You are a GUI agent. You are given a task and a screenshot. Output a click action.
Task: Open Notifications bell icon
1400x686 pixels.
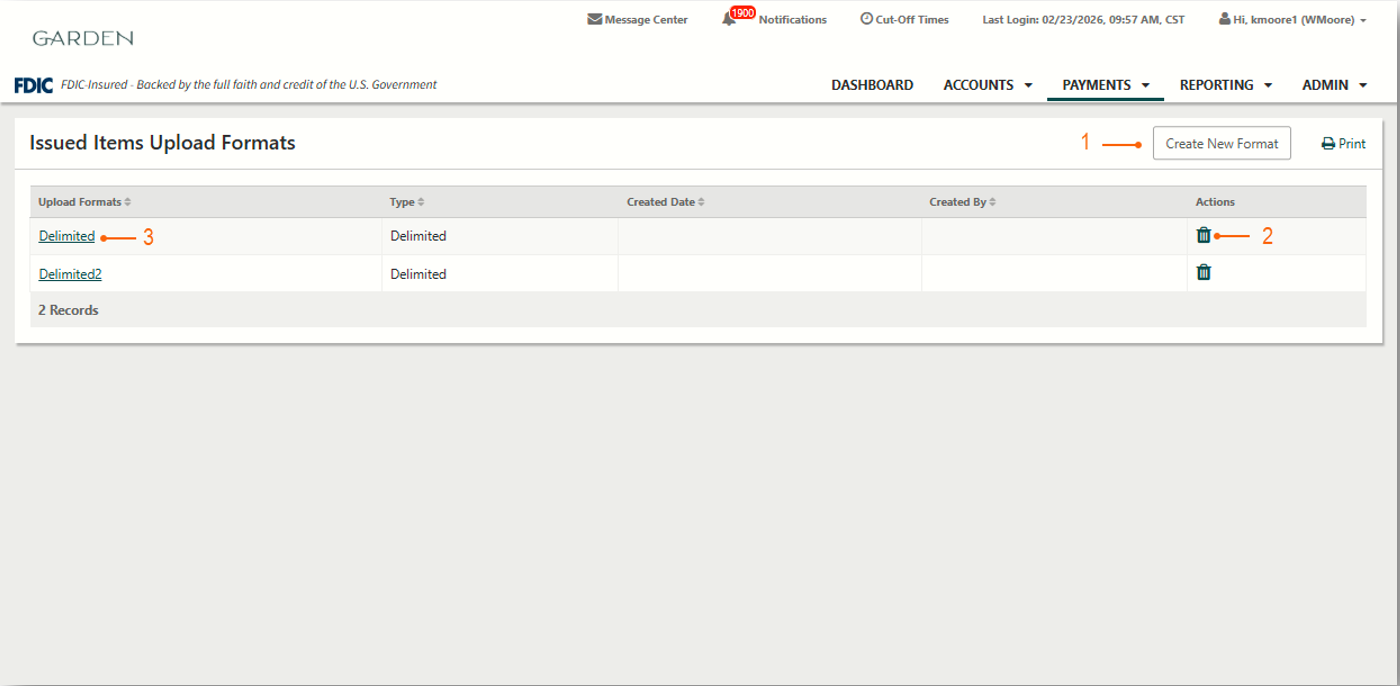click(729, 19)
